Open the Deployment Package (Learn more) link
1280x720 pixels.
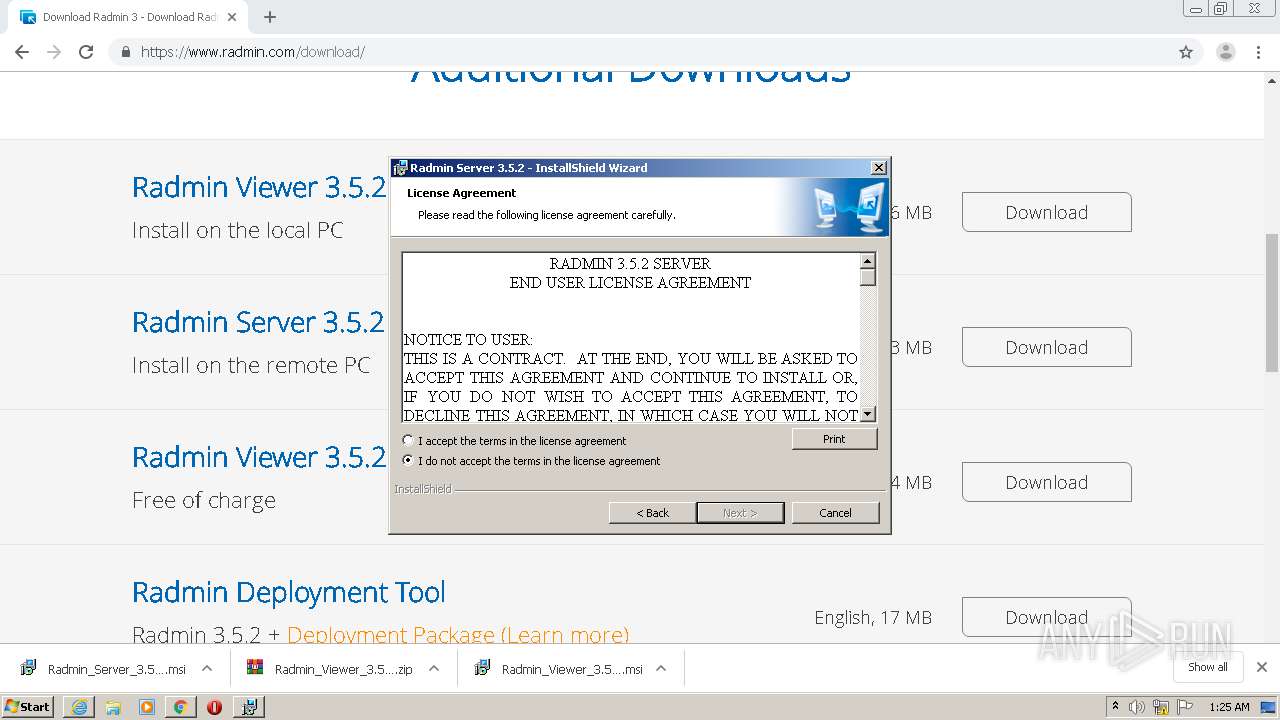point(458,635)
